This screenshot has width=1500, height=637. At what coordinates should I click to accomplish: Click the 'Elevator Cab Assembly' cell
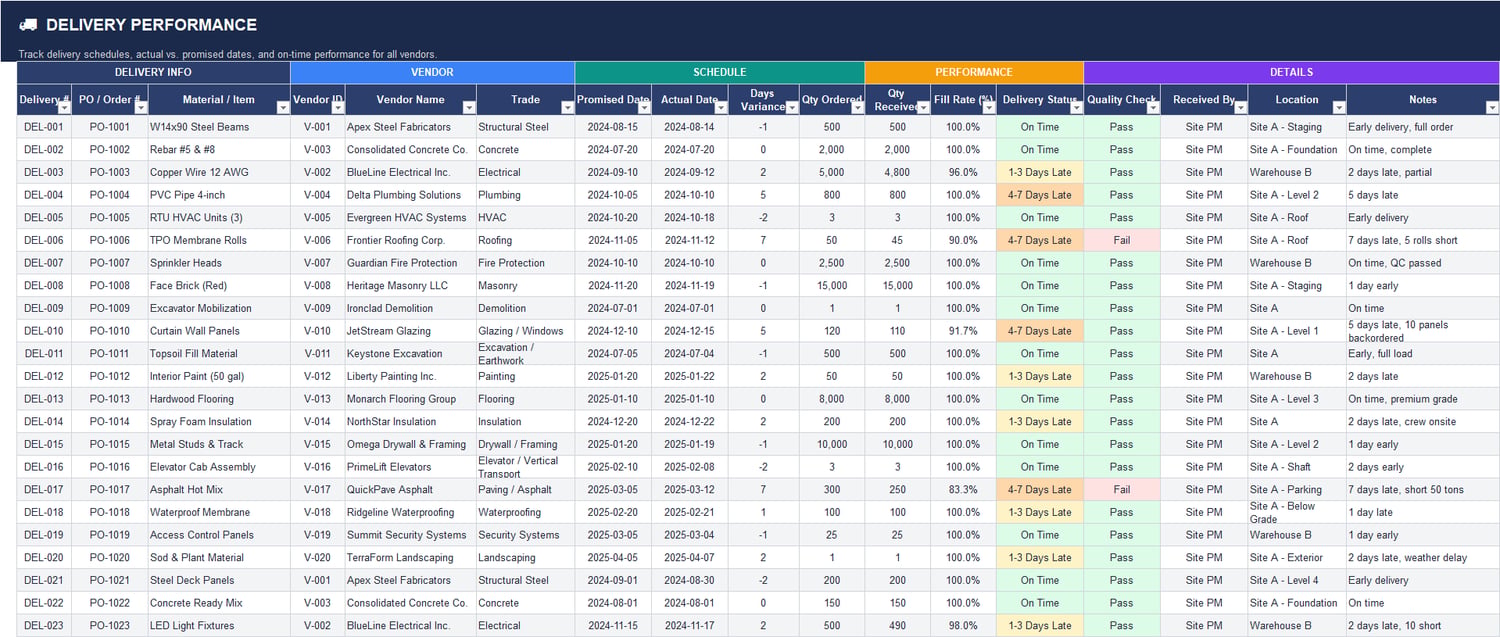pyautogui.click(x=218, y=467)
